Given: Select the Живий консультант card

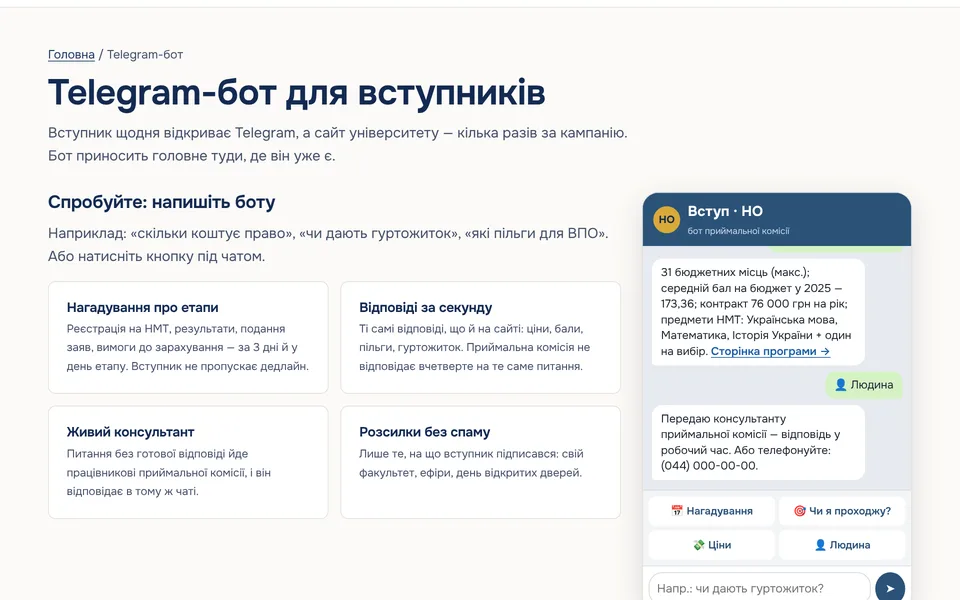Looking at the screenshot, I should coord(188,462).
